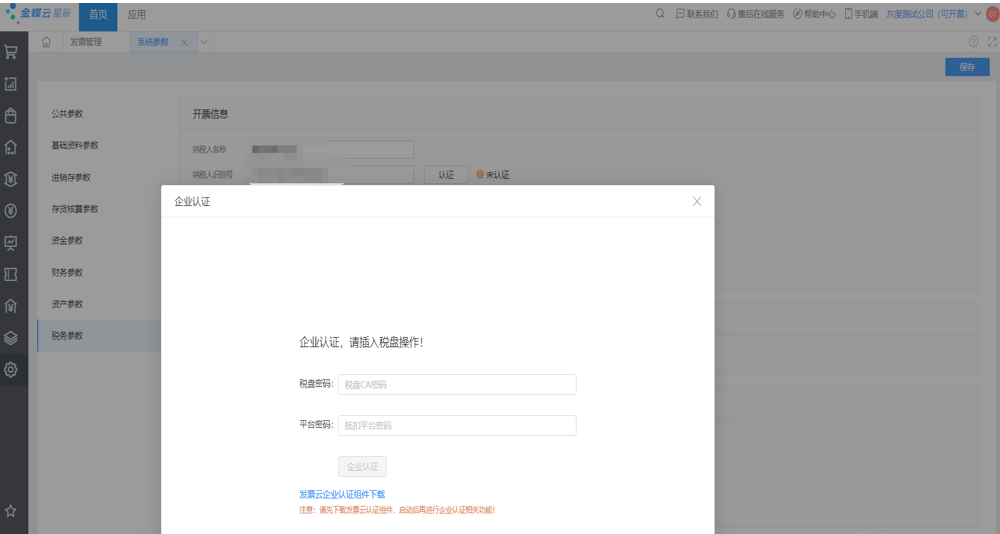This screenshot has width=1000, height=534.
Task: Close the 企业认证 dialog
Action: (697, 202)
